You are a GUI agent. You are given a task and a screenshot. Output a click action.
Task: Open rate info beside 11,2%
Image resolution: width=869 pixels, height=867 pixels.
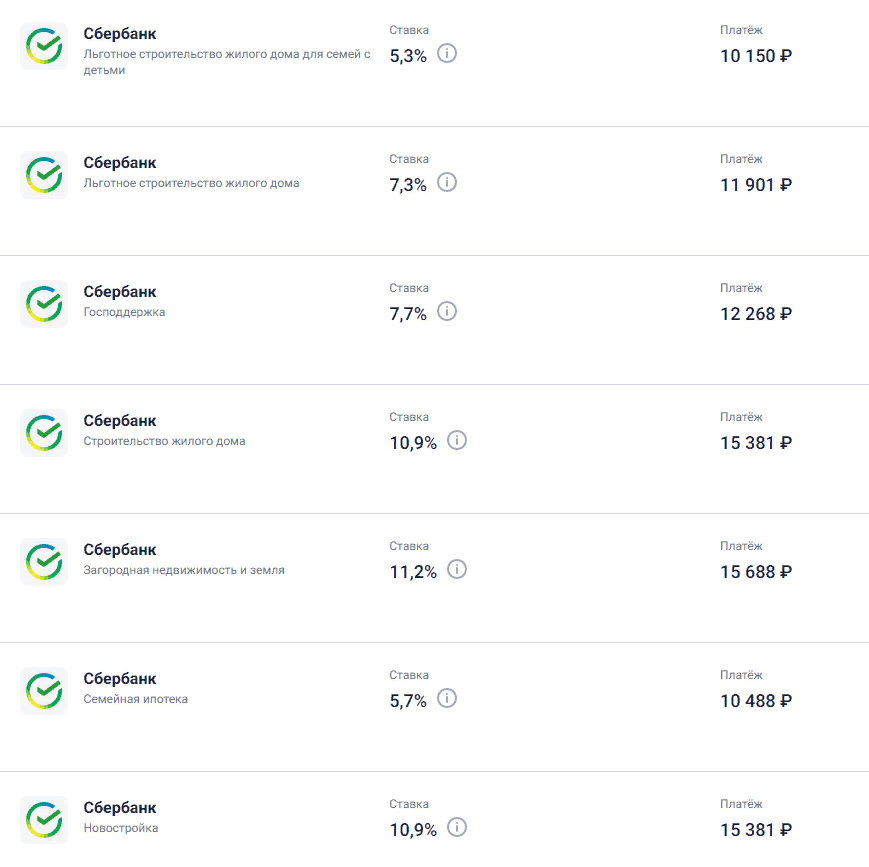pyautogui.click(x=457, y=569)
